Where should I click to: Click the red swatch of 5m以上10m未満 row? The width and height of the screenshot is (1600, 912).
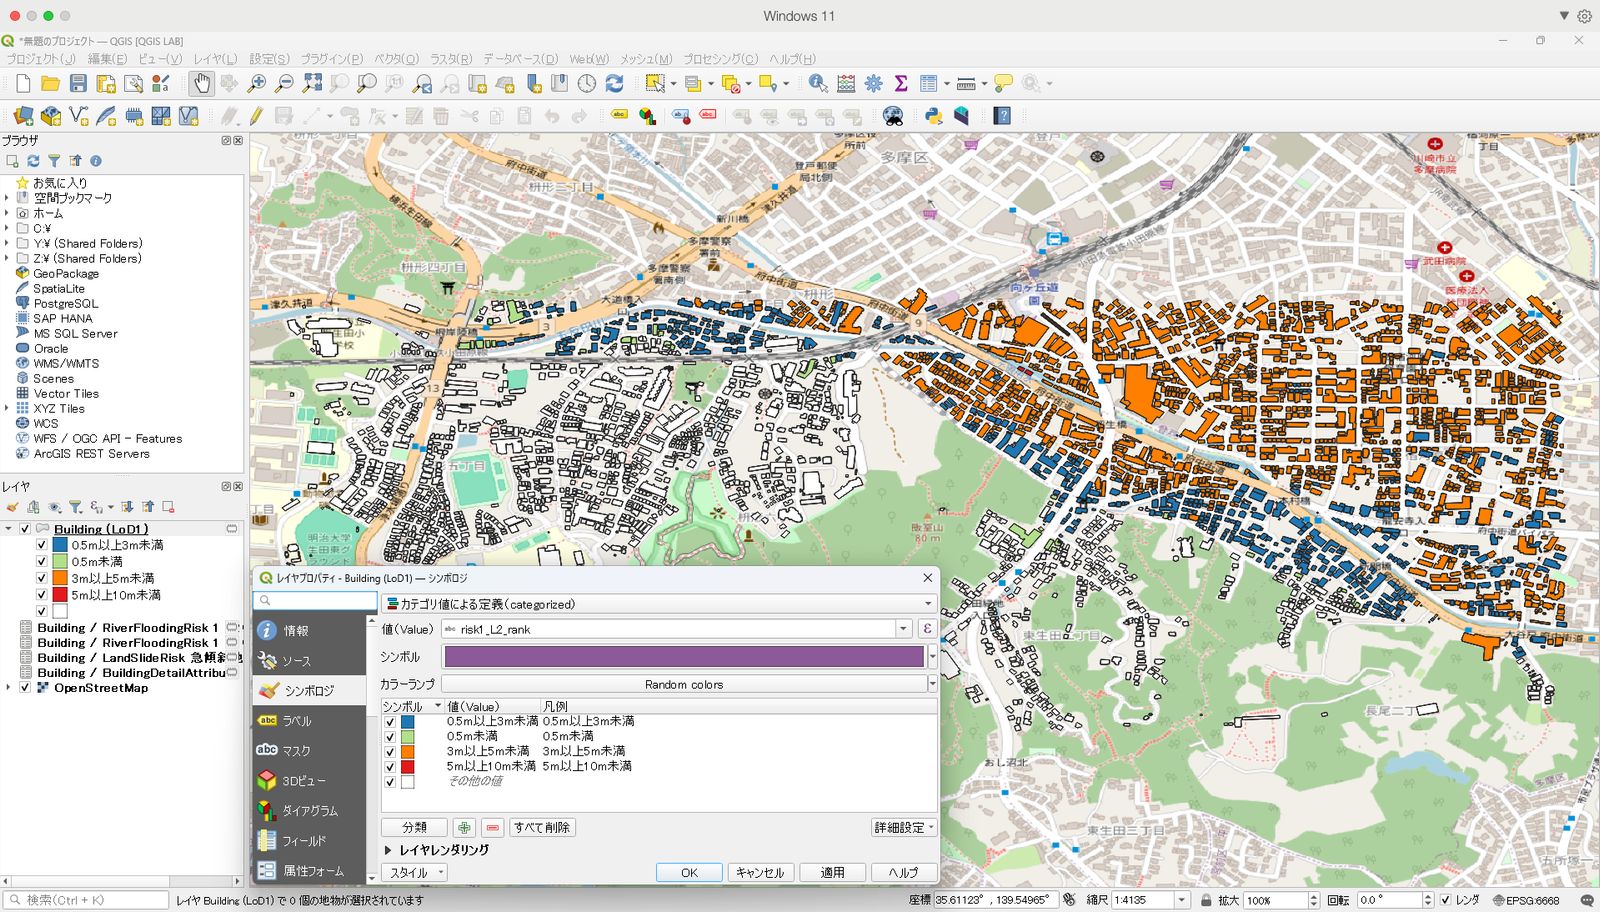coord(407,767)
